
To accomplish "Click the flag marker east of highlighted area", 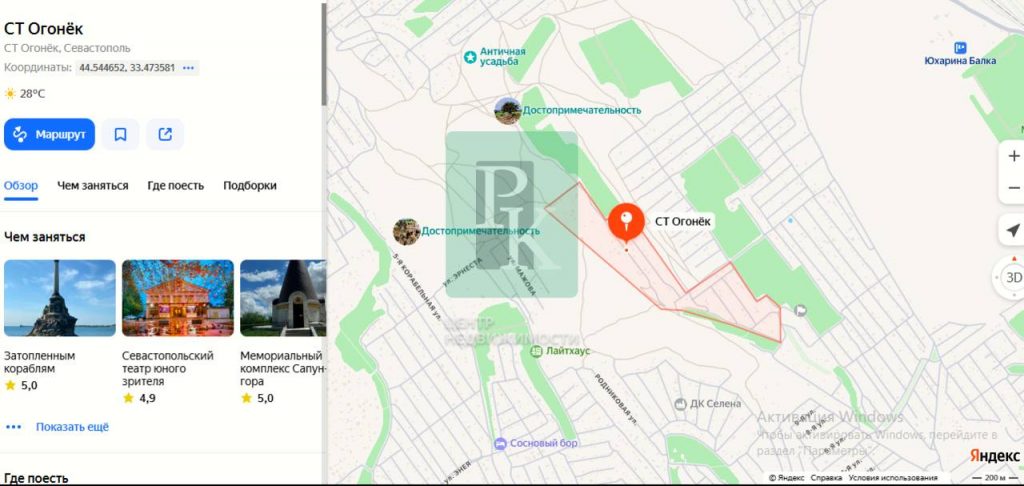I will [x=801, y=310].
